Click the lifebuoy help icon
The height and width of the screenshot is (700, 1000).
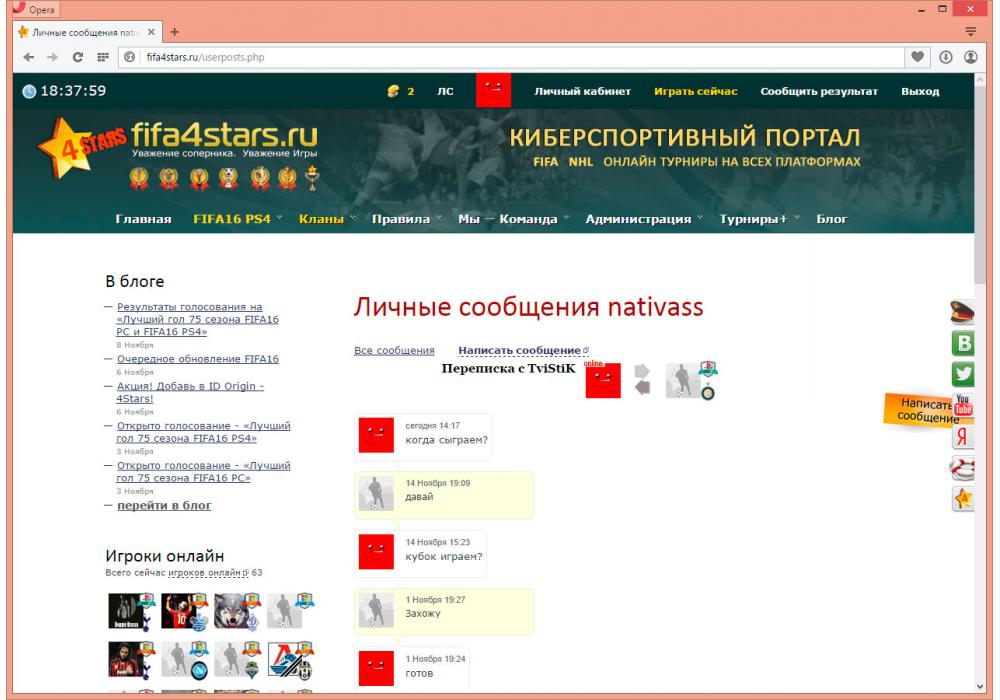[964, 467]
